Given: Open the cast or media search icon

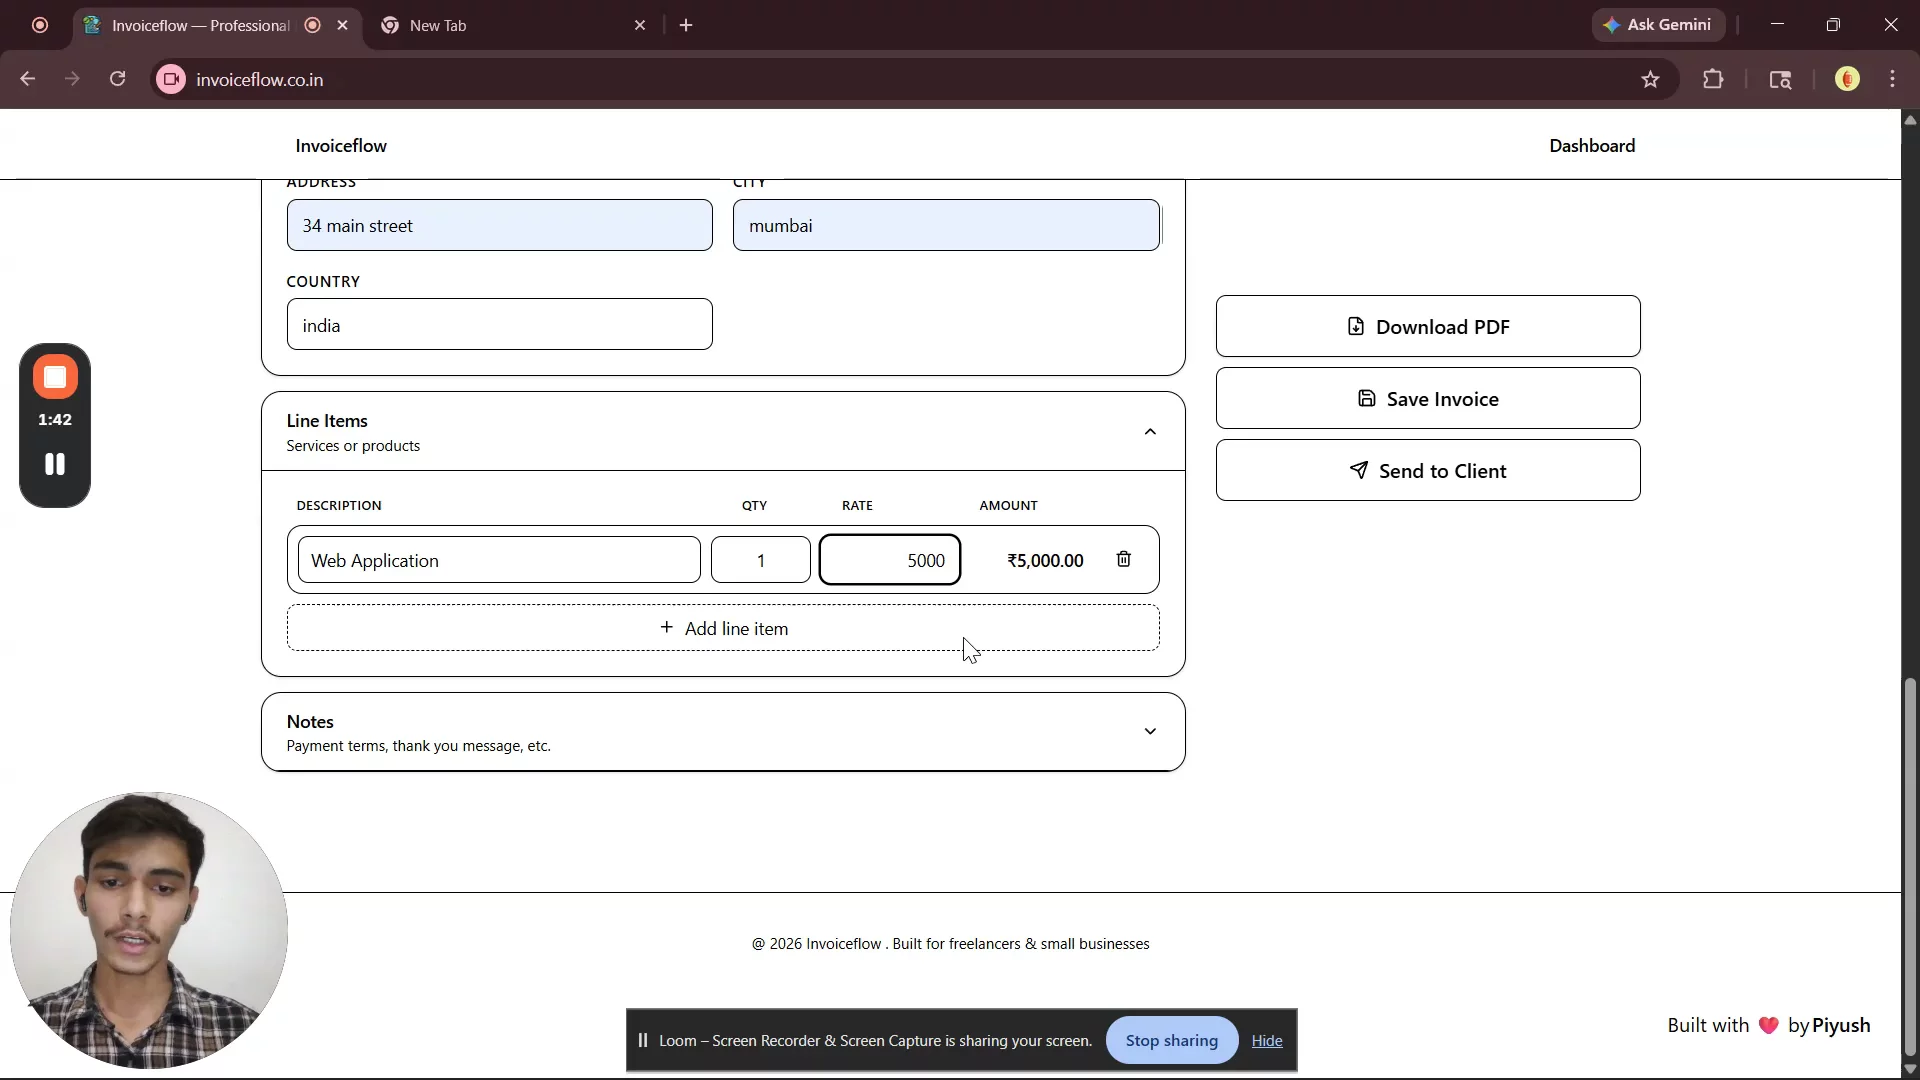Looking at the screenshot, I should click(x=1780, y=79).
